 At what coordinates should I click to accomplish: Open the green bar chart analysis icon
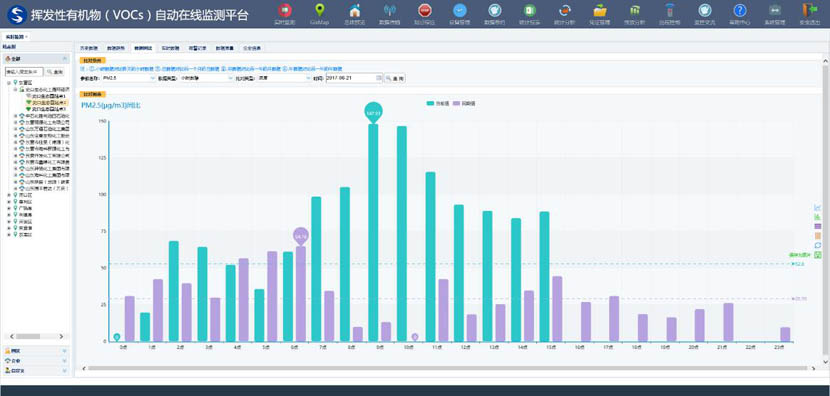tap(635, 10)
